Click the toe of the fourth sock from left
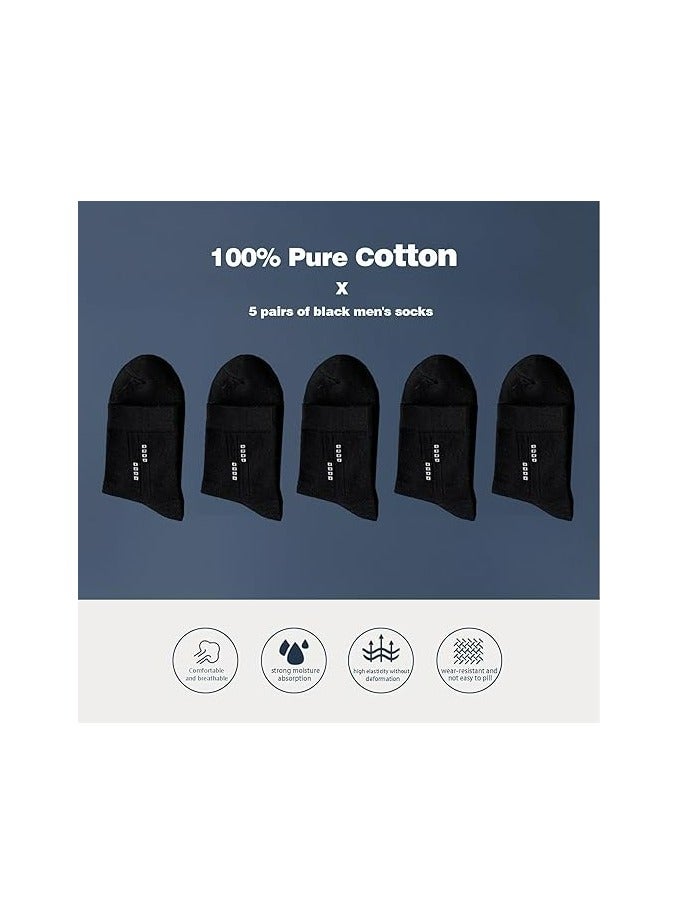This screenshot has height=924, width=678. 438,377
